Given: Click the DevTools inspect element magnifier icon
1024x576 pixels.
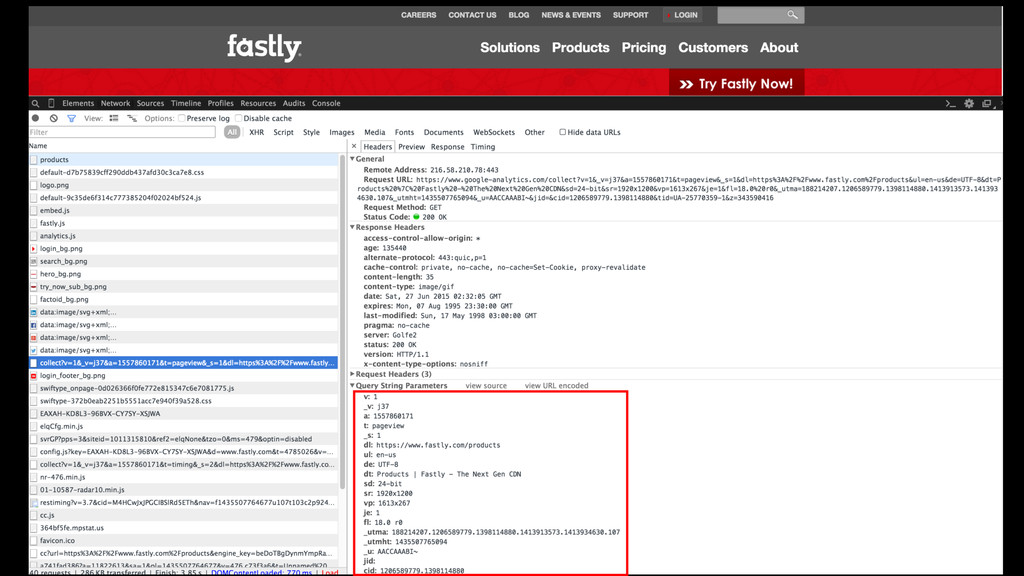Looking at the screenshot, I should [35, 103].
